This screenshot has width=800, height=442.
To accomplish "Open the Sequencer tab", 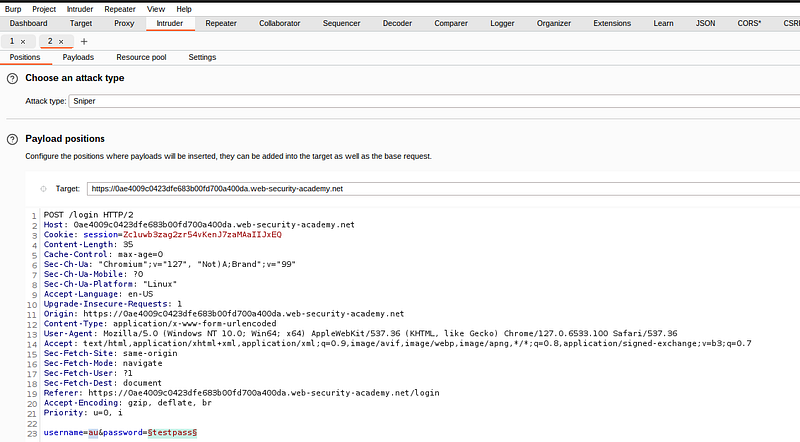I will [x=341, y=23].
